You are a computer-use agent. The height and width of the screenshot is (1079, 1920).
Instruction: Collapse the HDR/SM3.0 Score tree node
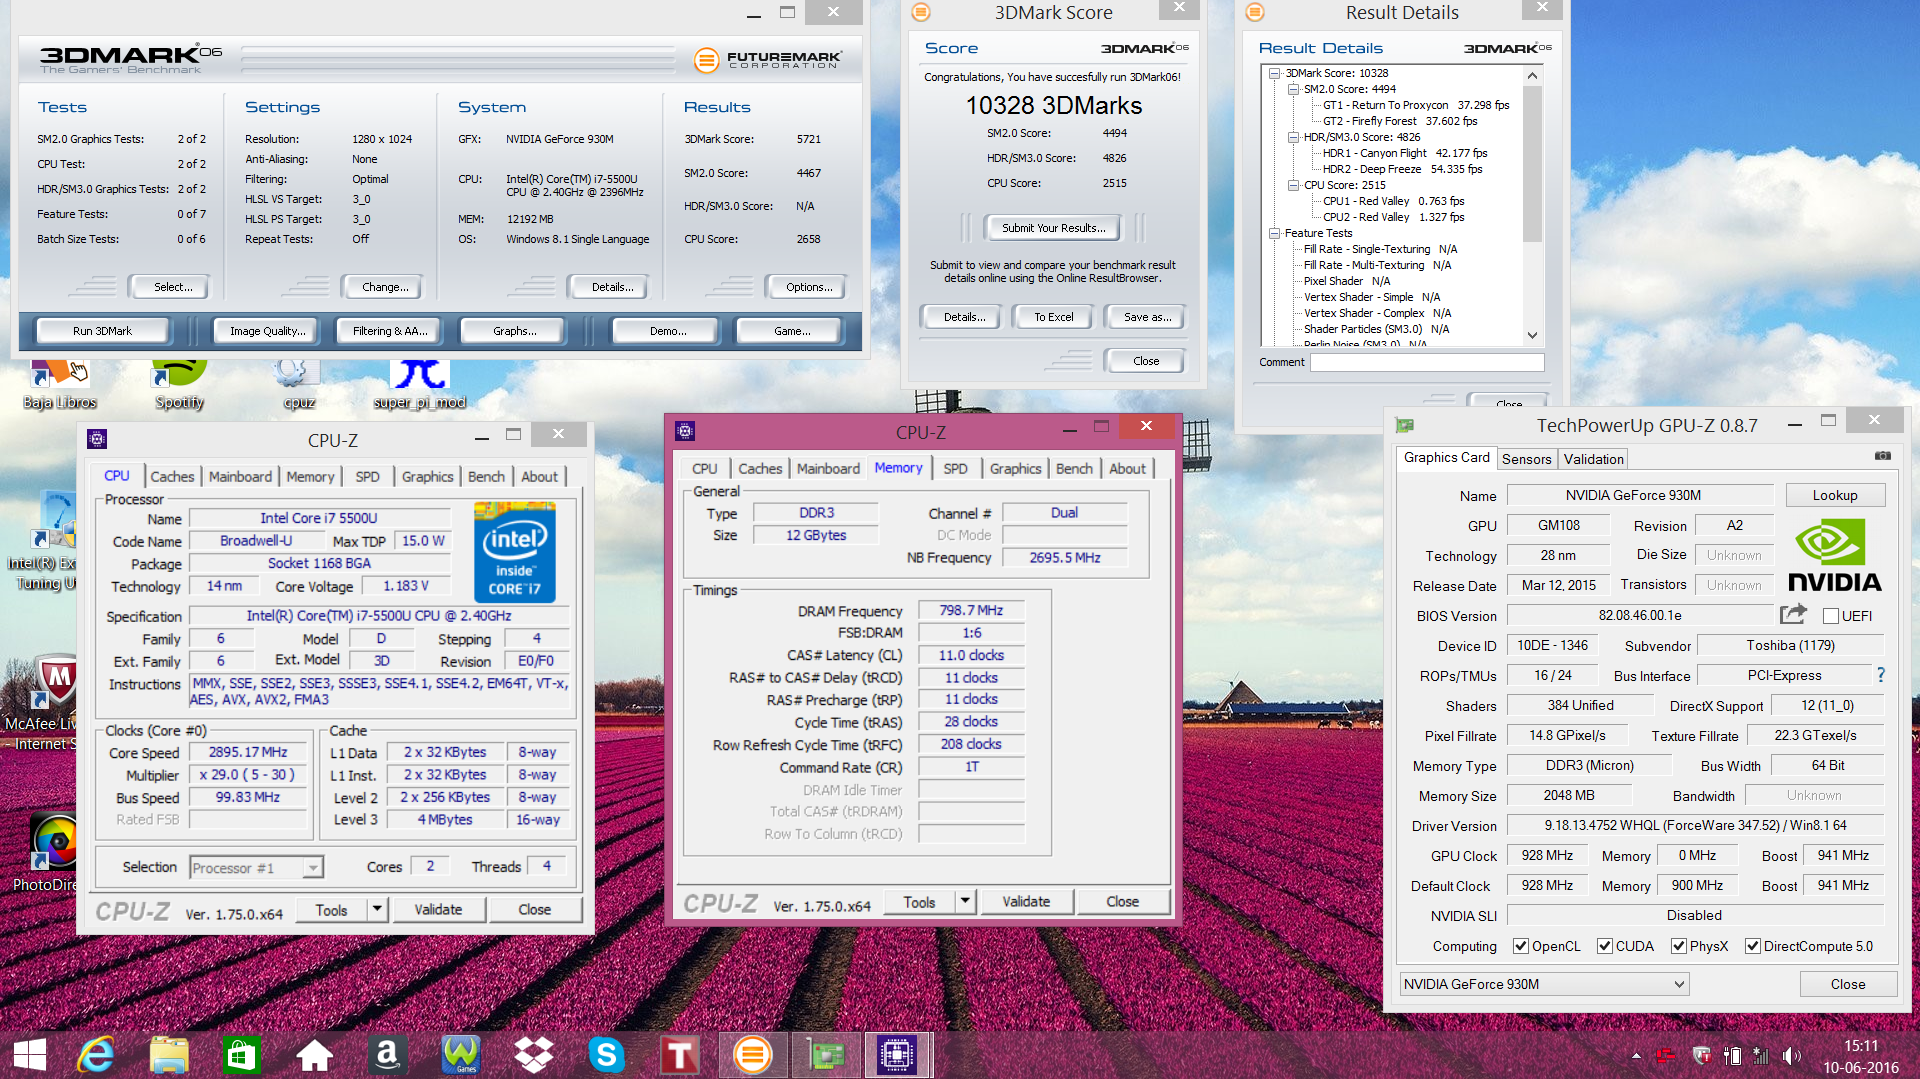1293,137
